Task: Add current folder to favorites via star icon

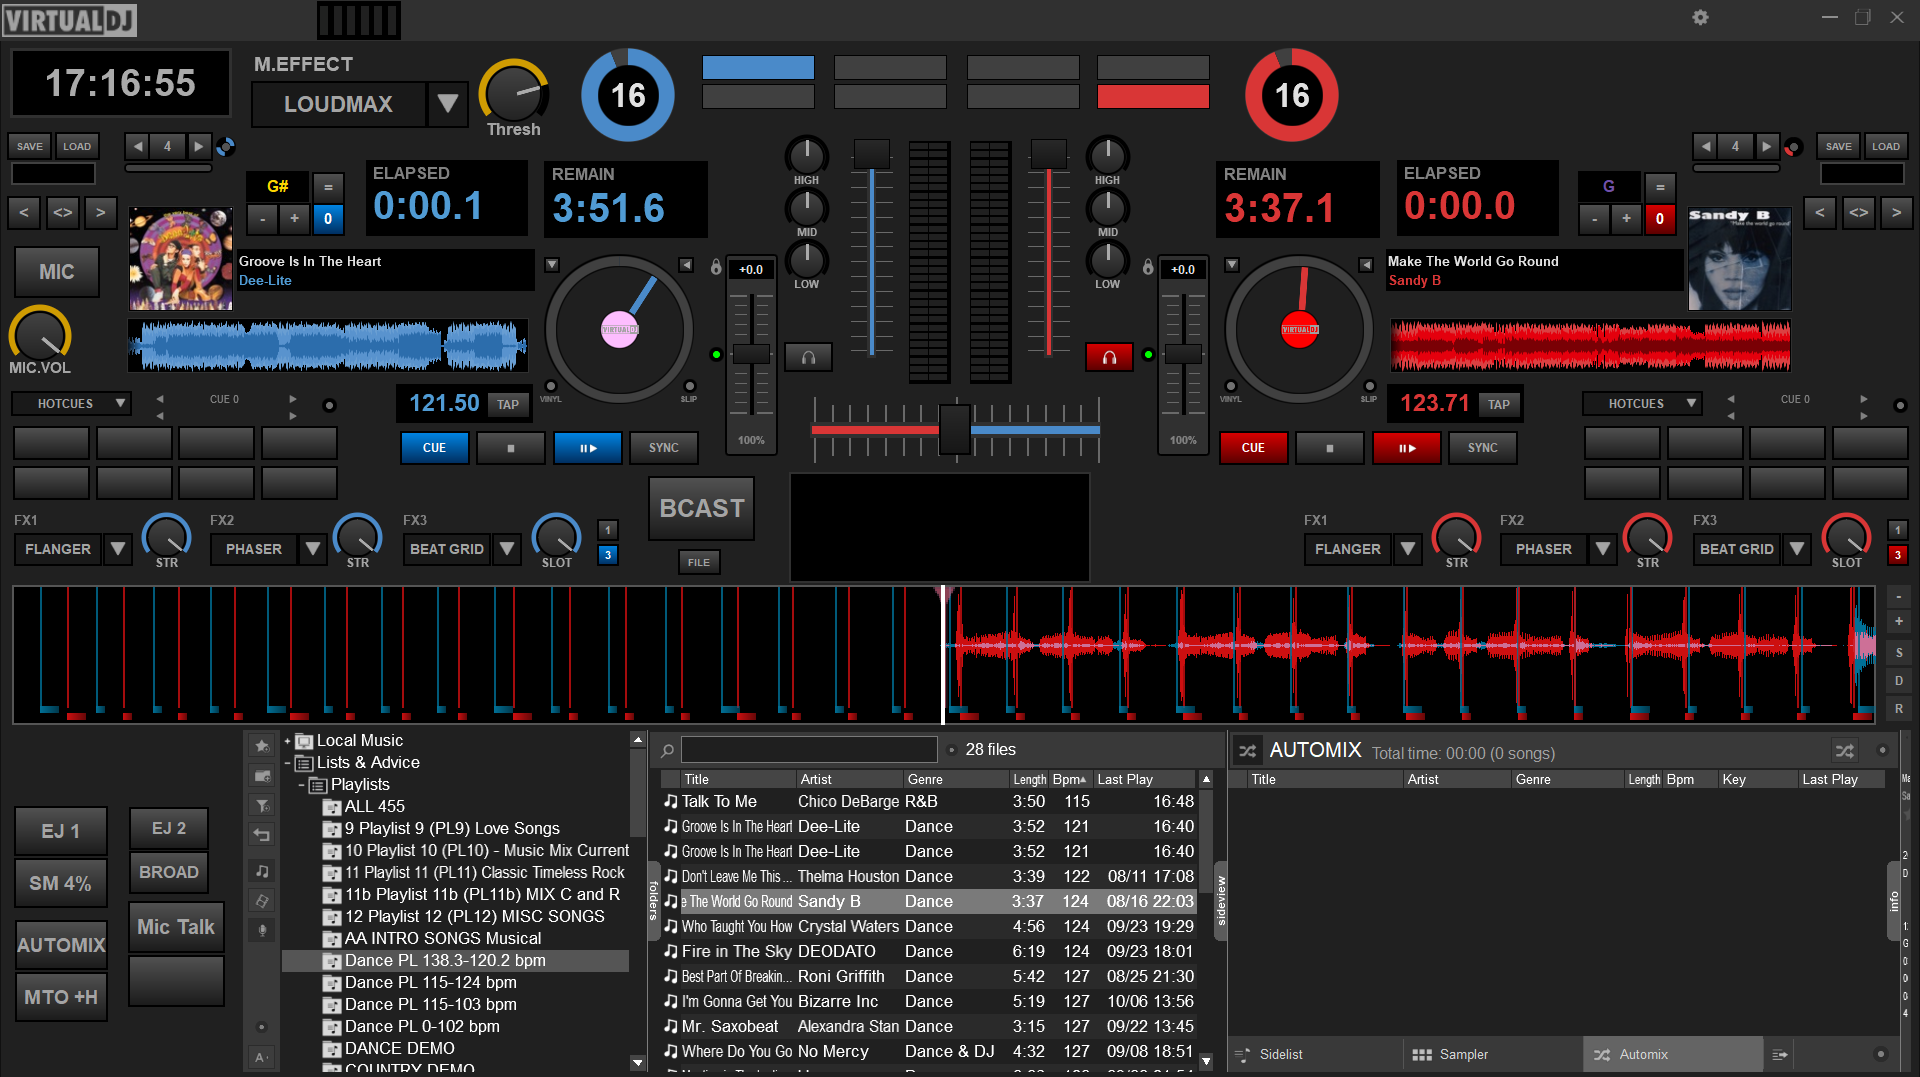Action: [261, 745]
